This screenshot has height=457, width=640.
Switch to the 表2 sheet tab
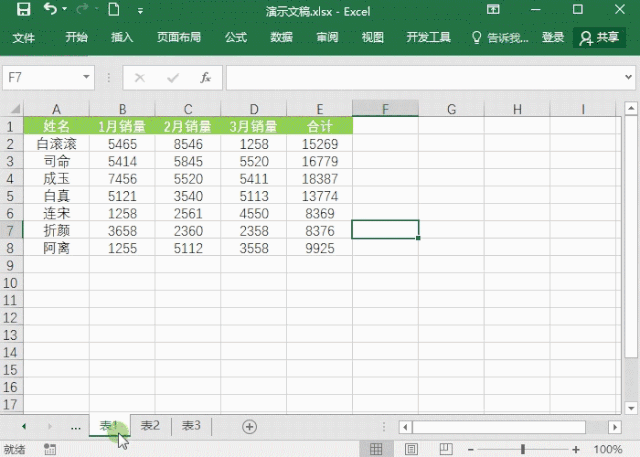pyautogui.click(x=150, y=426)
